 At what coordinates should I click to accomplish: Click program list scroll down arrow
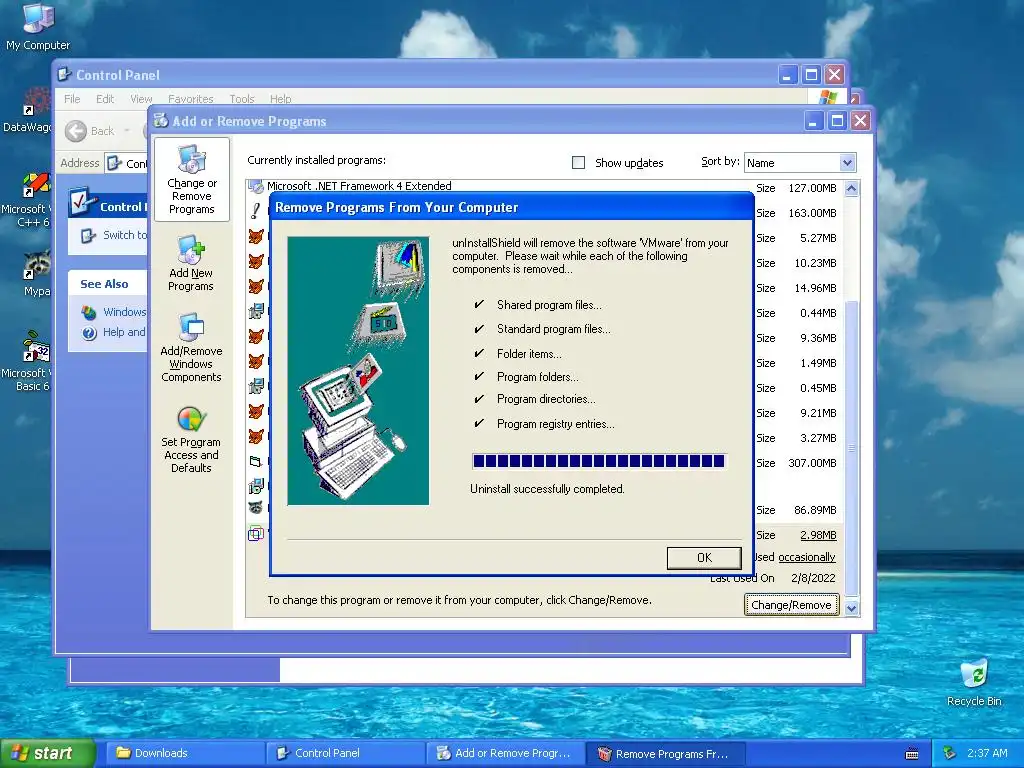point(851,609)
